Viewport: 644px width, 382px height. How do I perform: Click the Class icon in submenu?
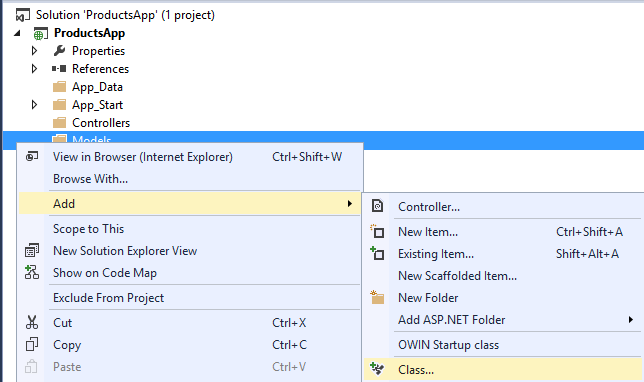tap(377, 369)
